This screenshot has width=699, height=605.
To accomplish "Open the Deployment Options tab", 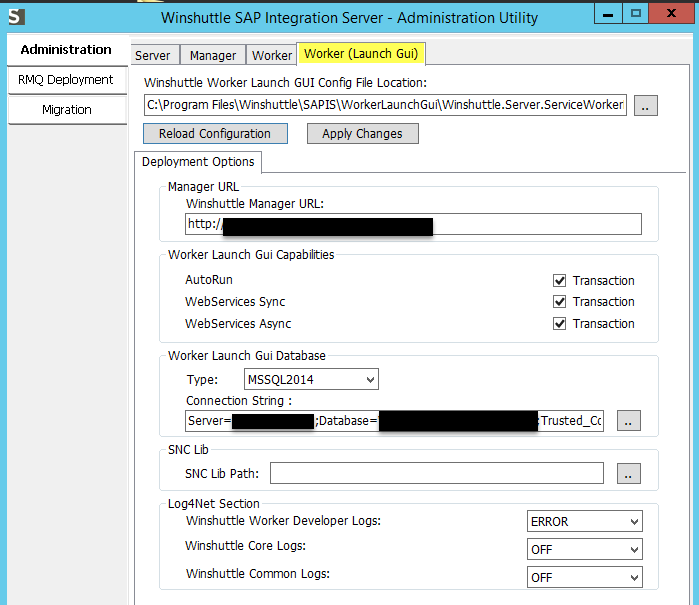I will pos(198,162).
